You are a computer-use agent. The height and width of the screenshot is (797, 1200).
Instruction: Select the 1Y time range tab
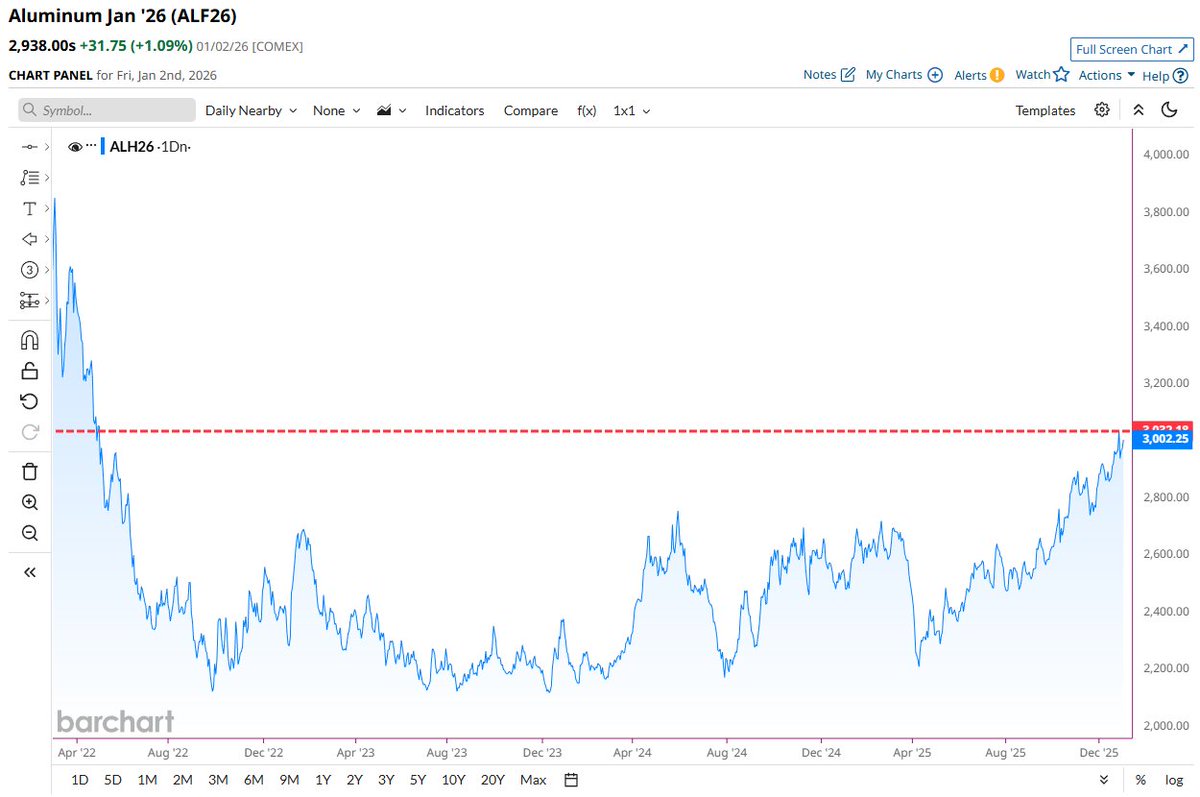coord(322,779)
